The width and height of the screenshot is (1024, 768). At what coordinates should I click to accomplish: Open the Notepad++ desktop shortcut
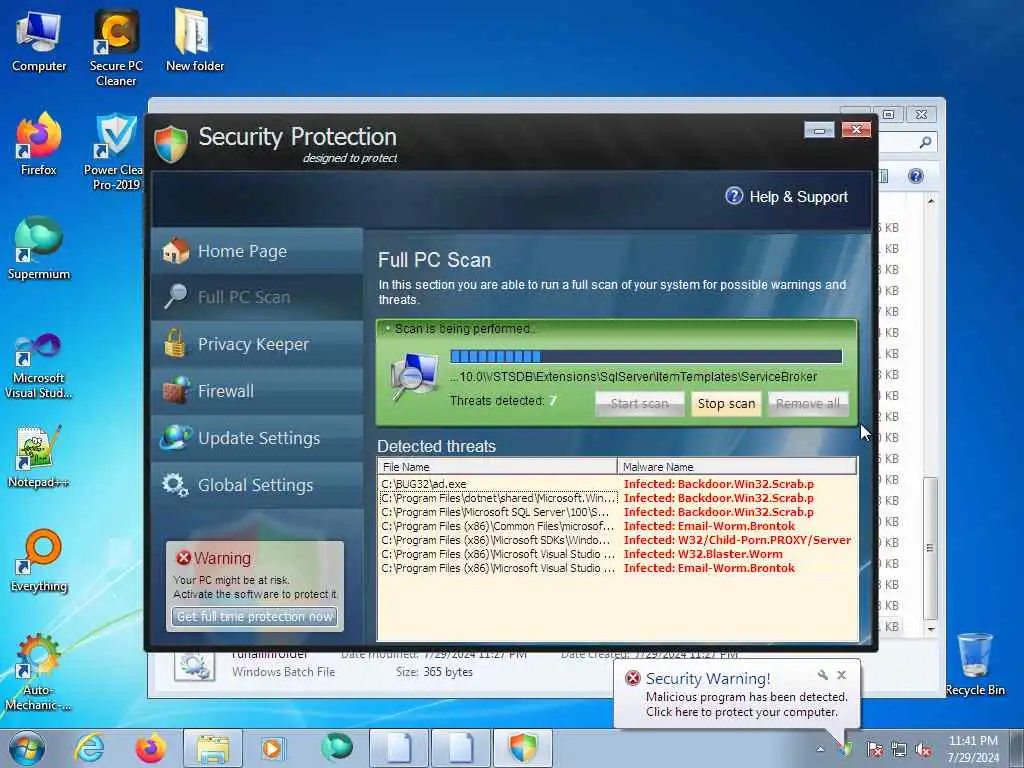(39, 457)
